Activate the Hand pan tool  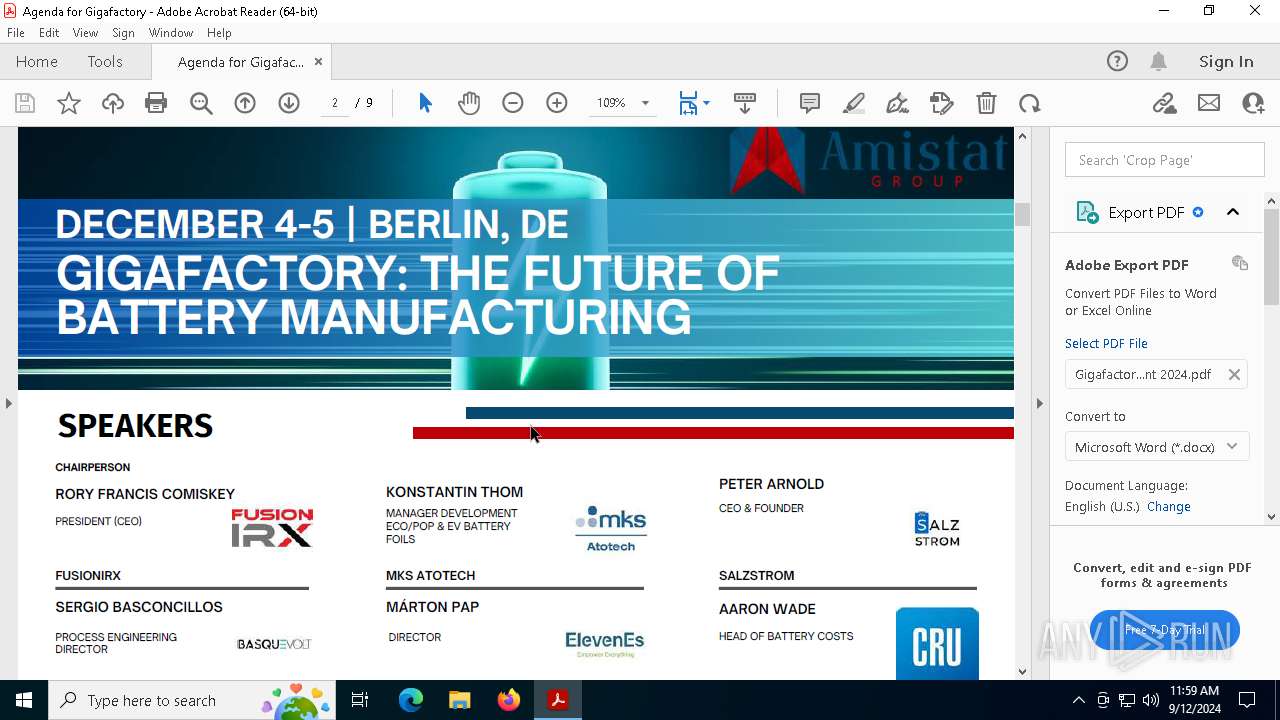(469, 103)
